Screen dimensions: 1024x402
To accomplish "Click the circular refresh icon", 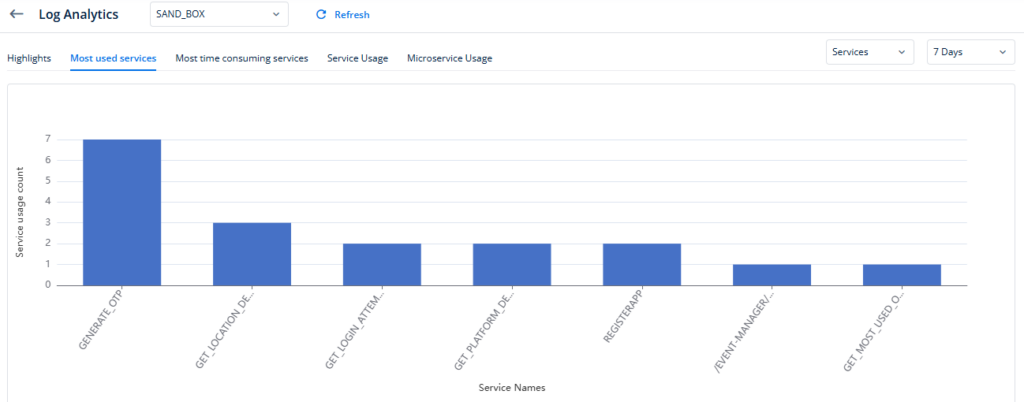I will pyautogui.click(x=321, y=14).
